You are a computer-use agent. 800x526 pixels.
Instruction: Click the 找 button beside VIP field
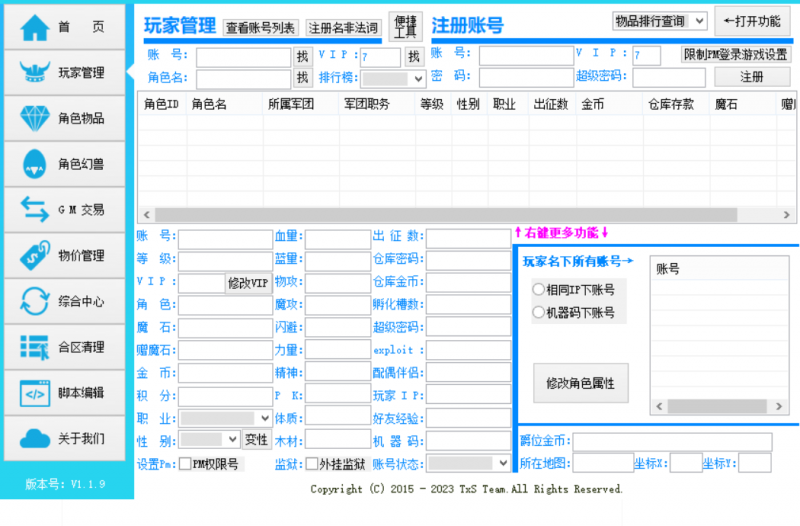coord(414,56)
